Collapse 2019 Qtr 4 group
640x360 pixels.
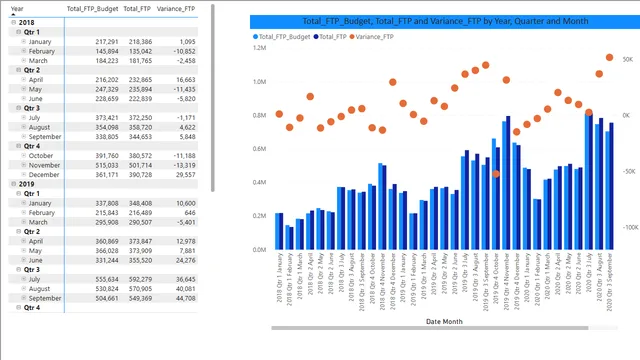point(18,307)
